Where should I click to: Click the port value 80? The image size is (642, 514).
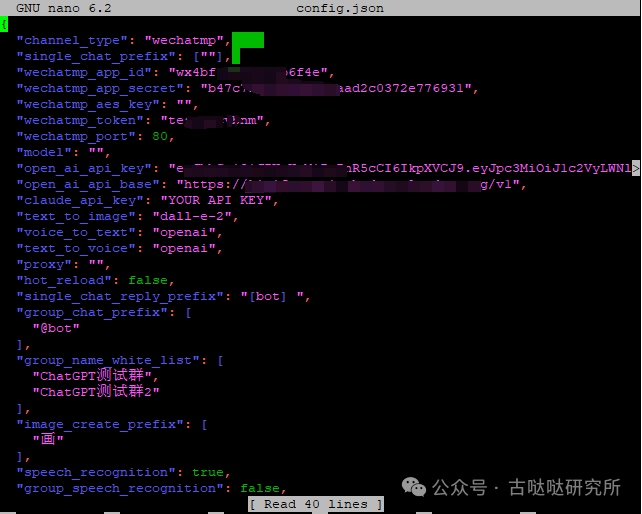click(160, 136)
